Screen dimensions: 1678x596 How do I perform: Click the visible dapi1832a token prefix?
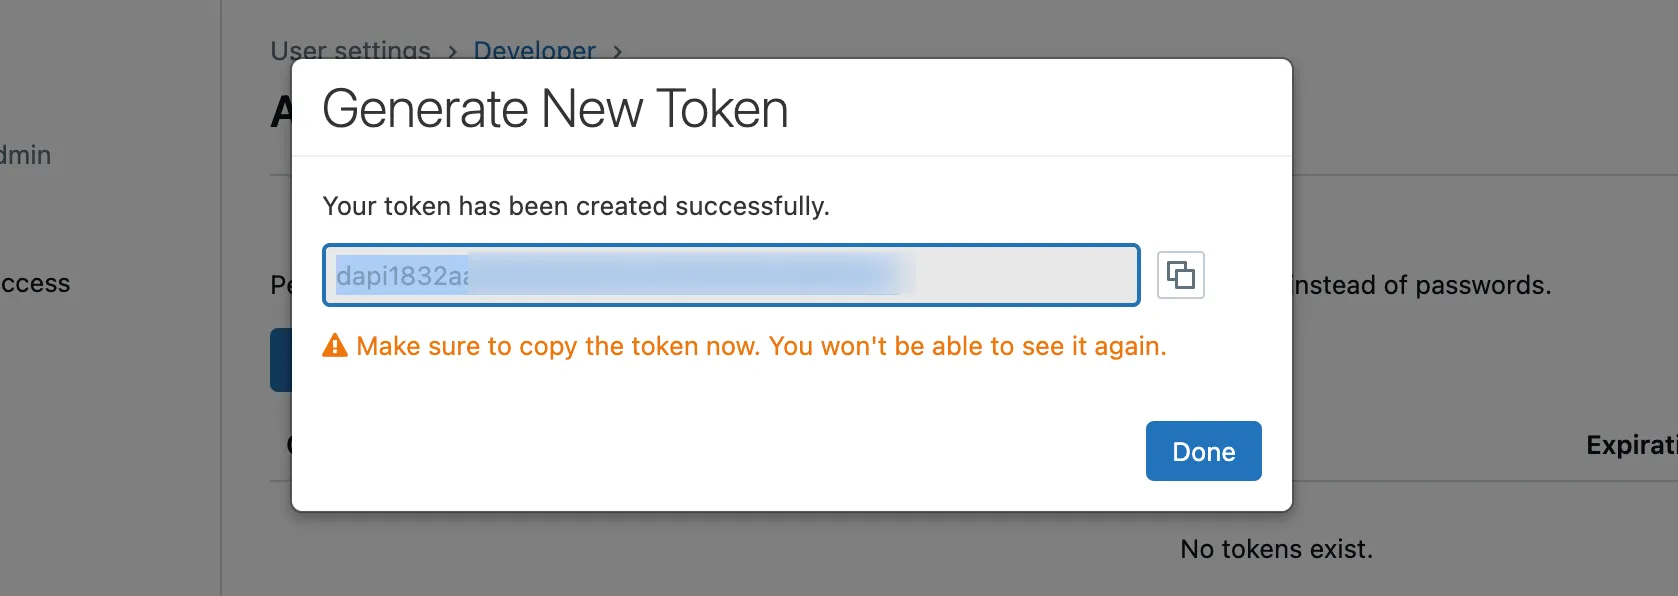pos(402,276)
